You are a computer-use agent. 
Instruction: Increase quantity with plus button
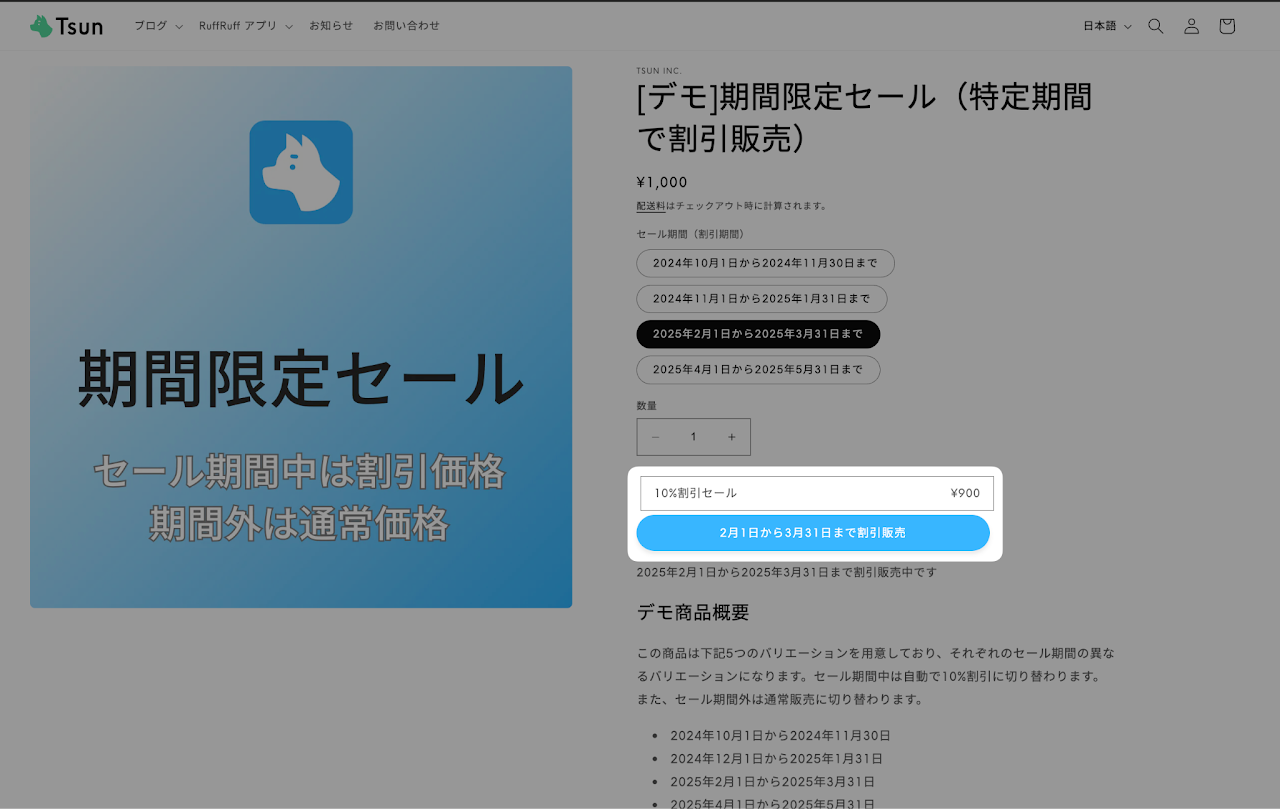point(731,437)
